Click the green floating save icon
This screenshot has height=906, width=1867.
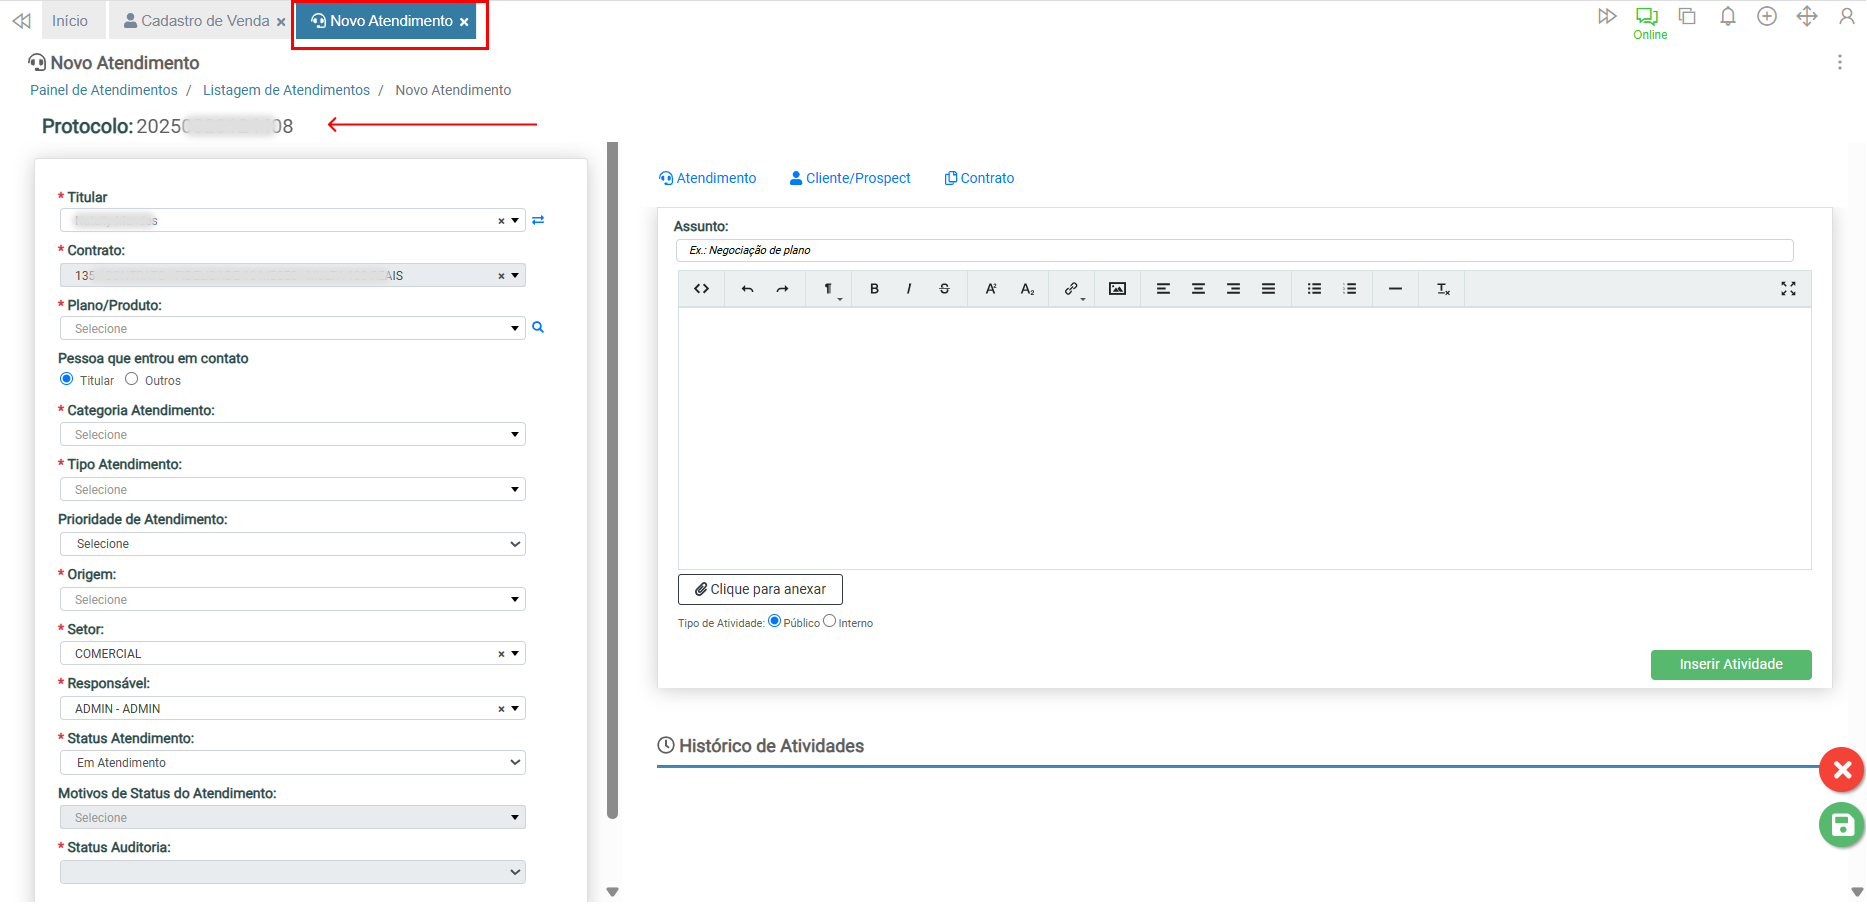(1841, 825)
